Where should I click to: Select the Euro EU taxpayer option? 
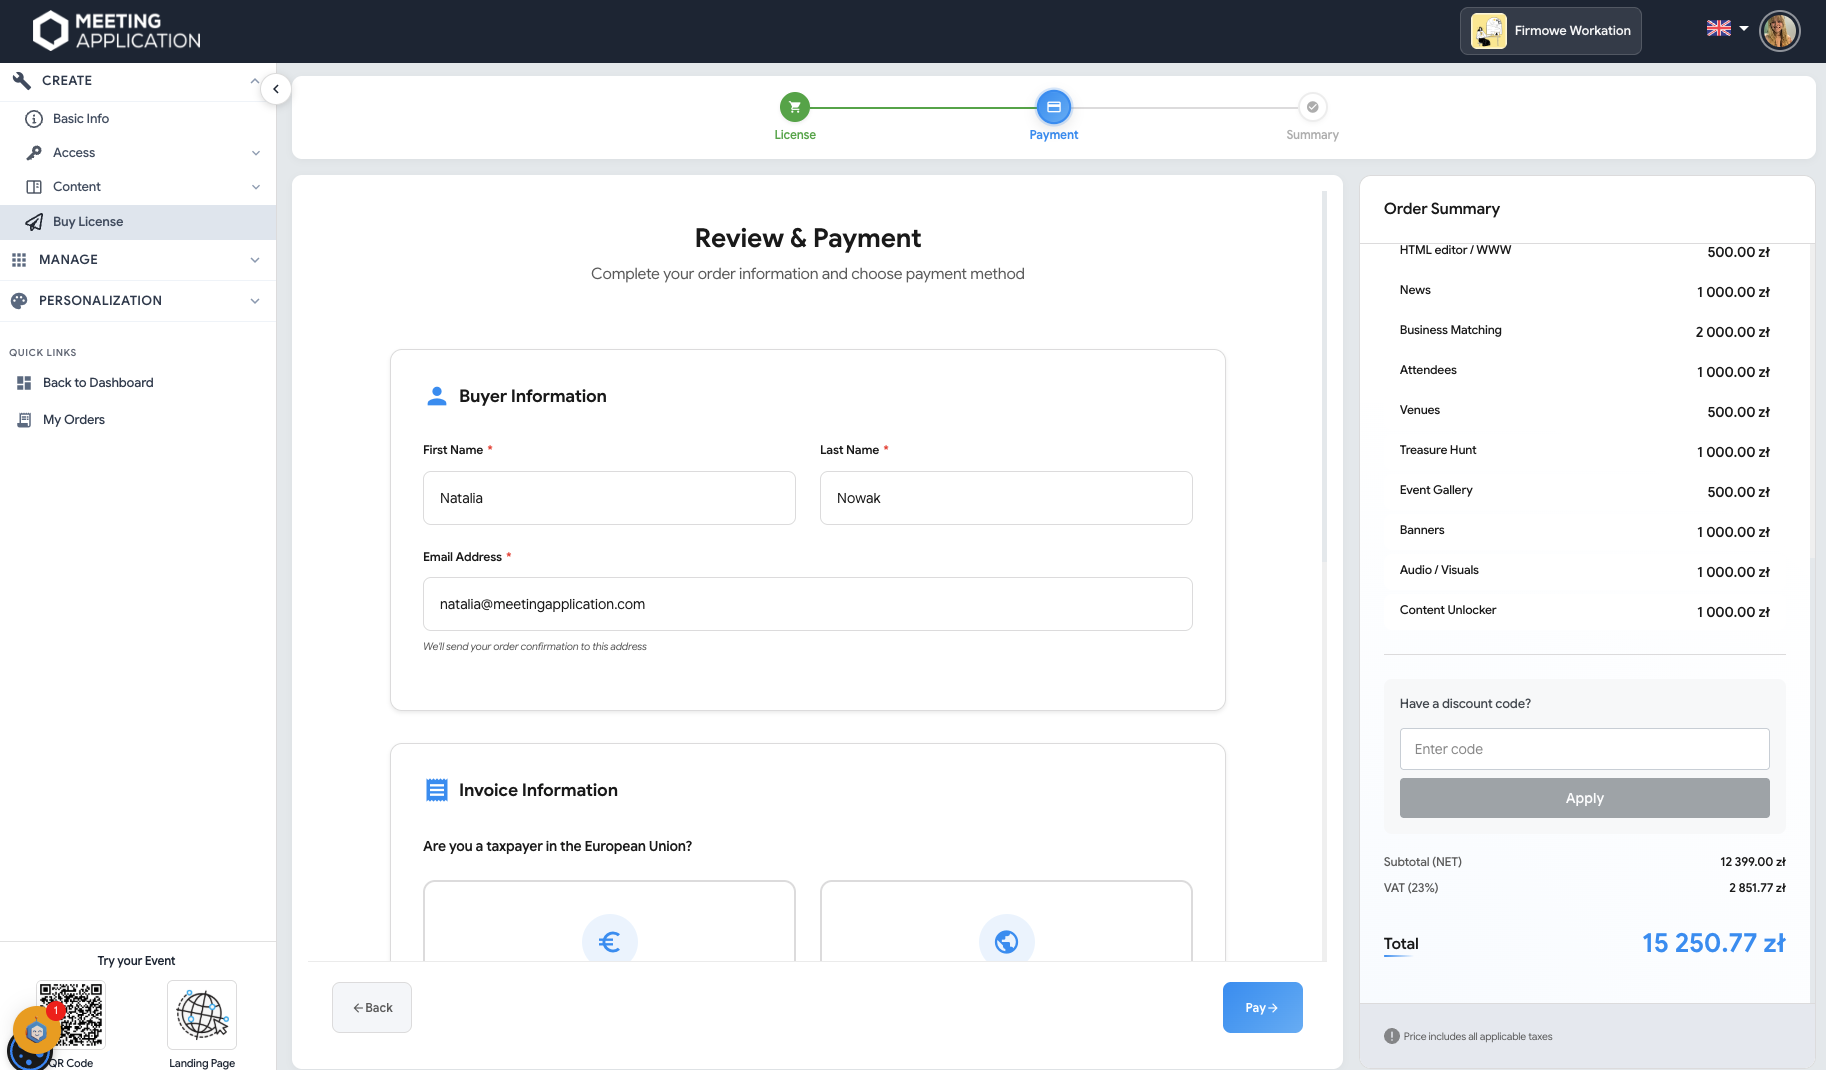pos(609,940)
